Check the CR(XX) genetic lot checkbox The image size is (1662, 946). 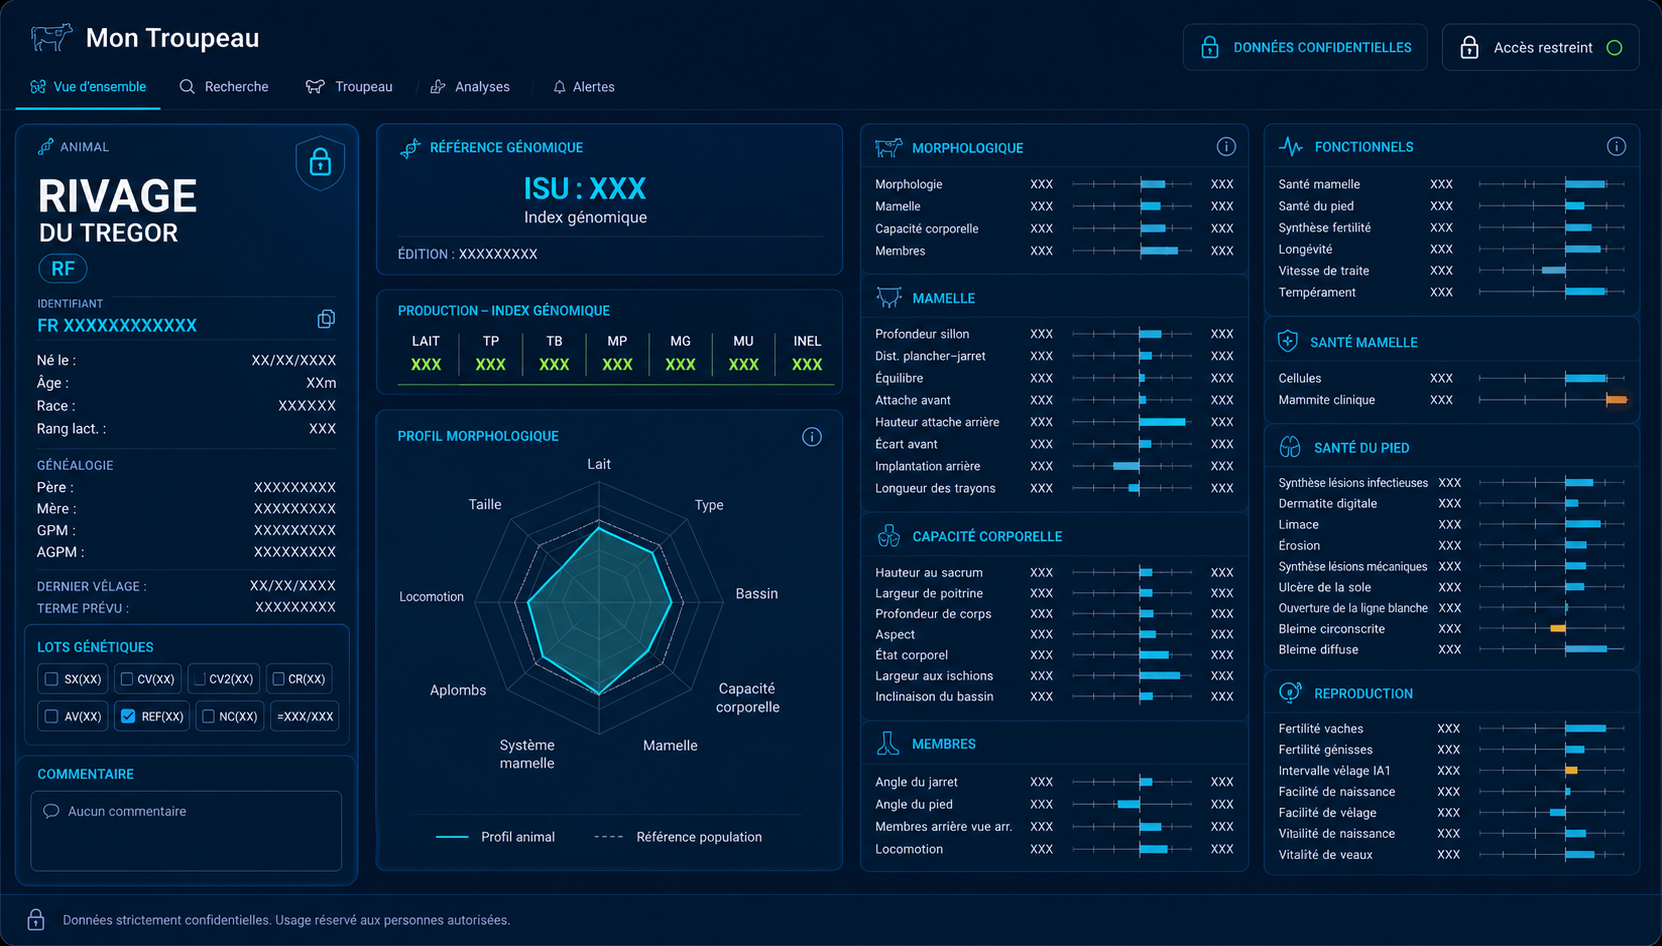[278, 679]
